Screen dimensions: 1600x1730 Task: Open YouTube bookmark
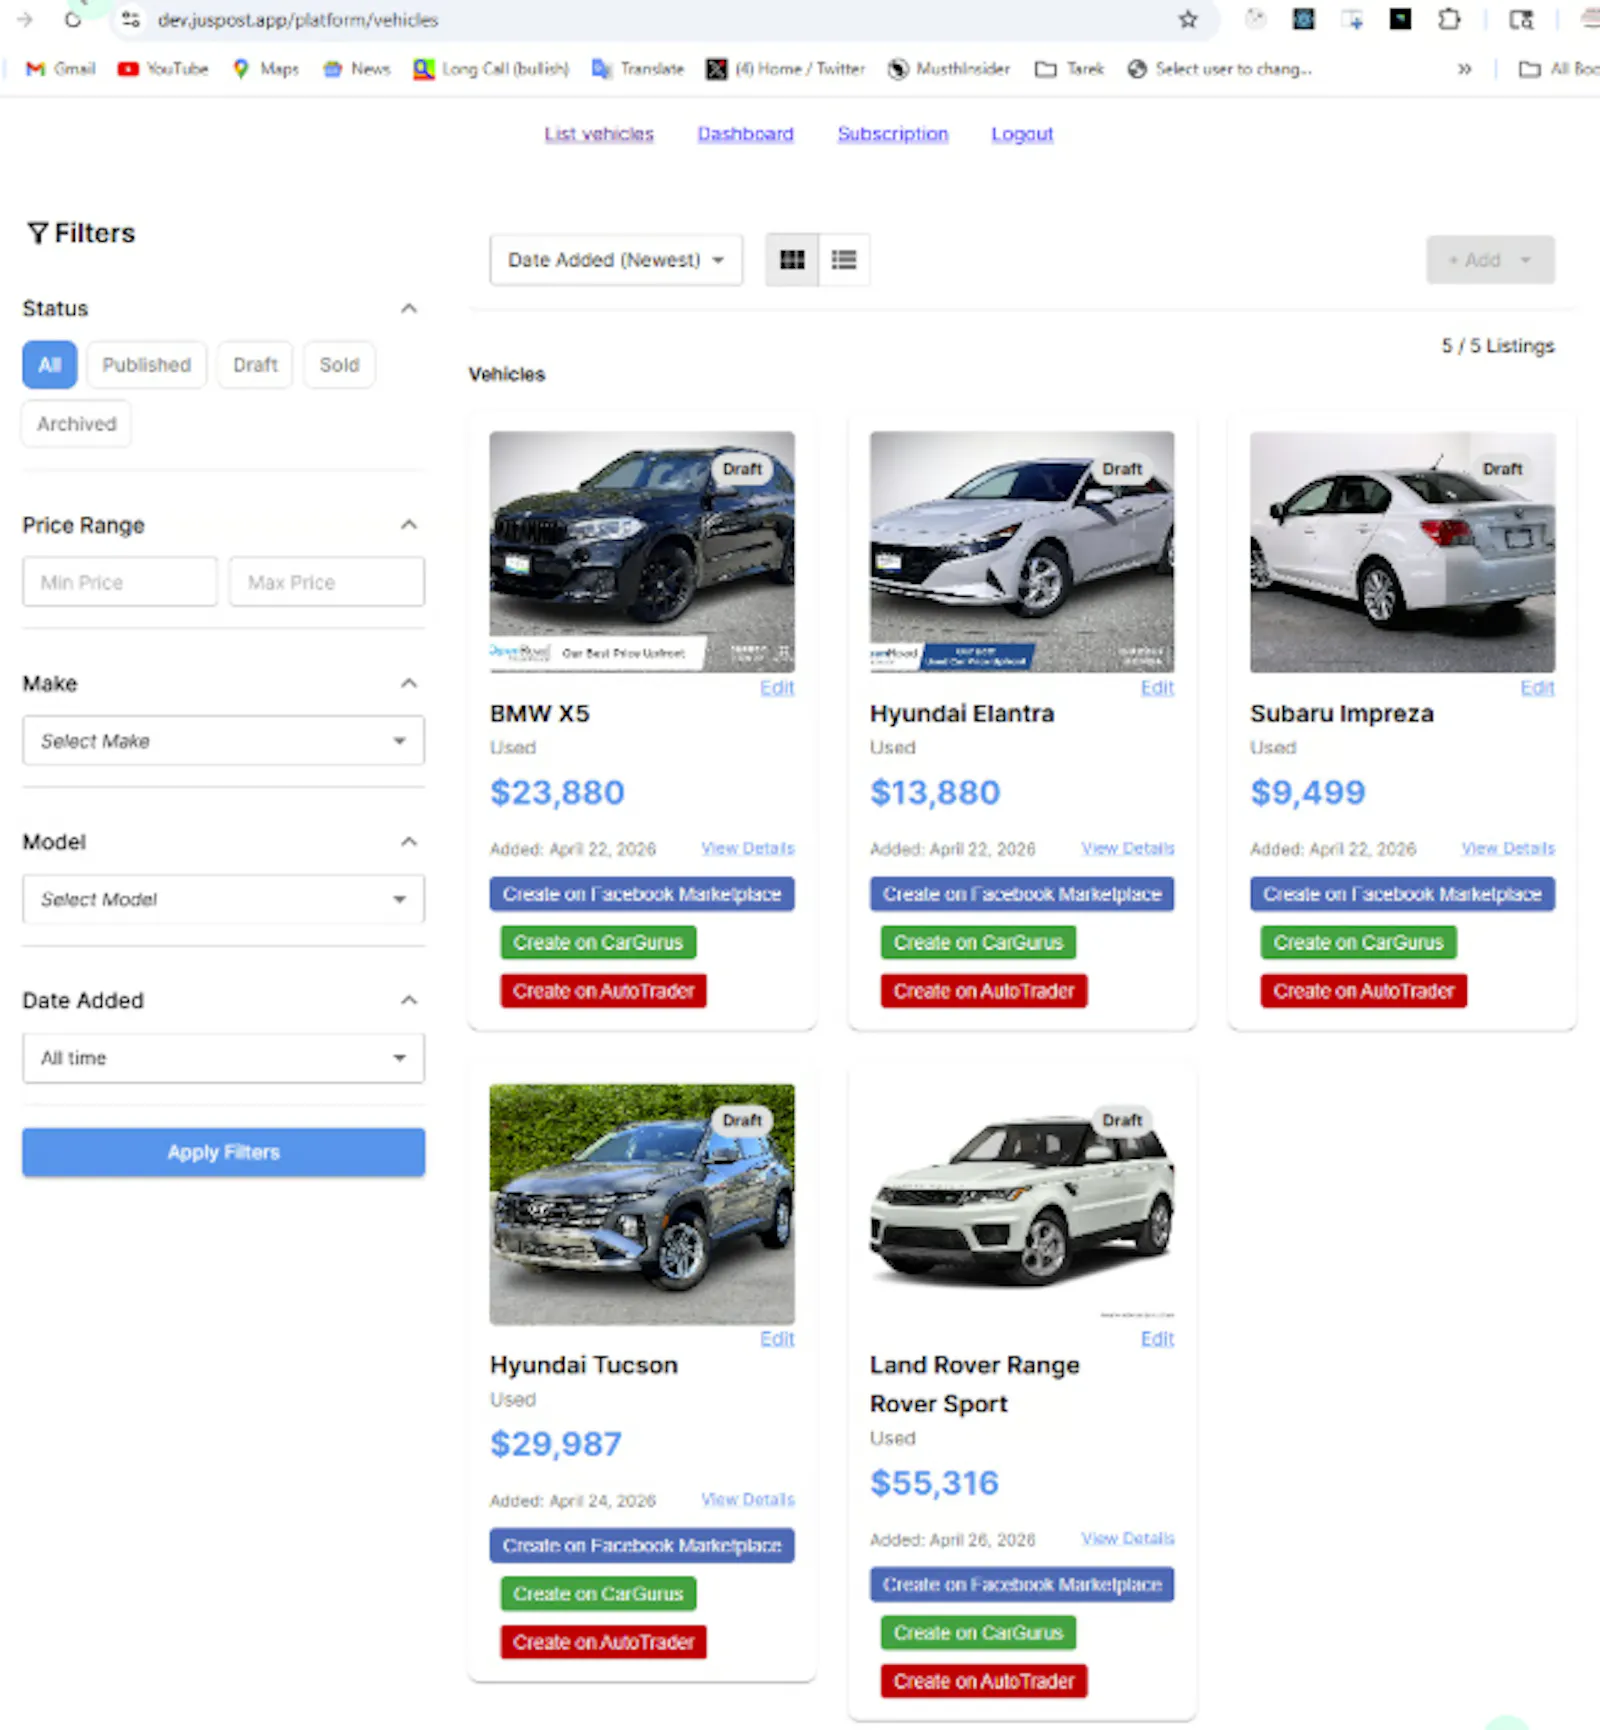163,69
